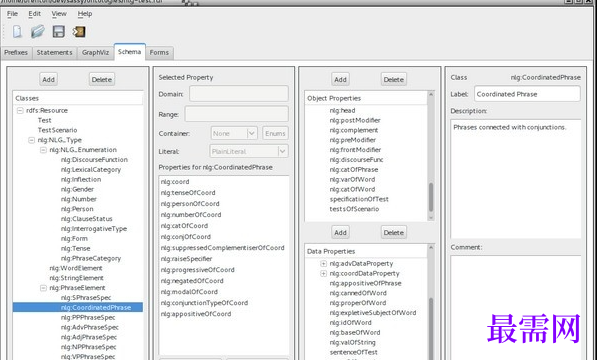Open the File menu
The width and height of the screenshot is (599, 360).
[x=12, y=14]
